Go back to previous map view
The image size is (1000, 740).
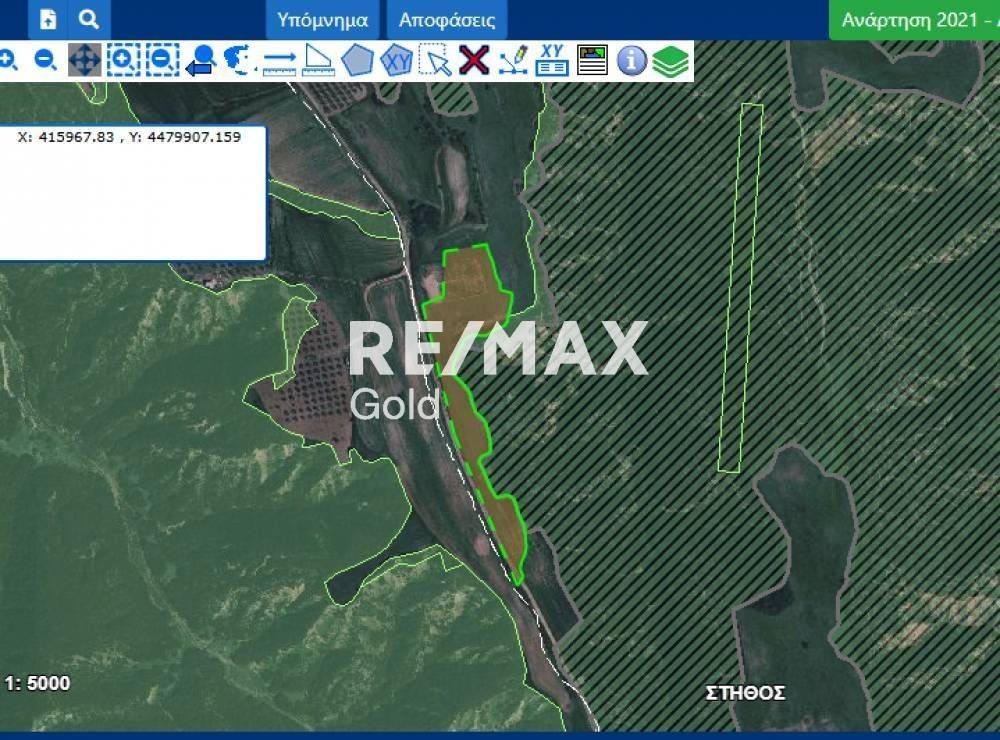(201, 60)
